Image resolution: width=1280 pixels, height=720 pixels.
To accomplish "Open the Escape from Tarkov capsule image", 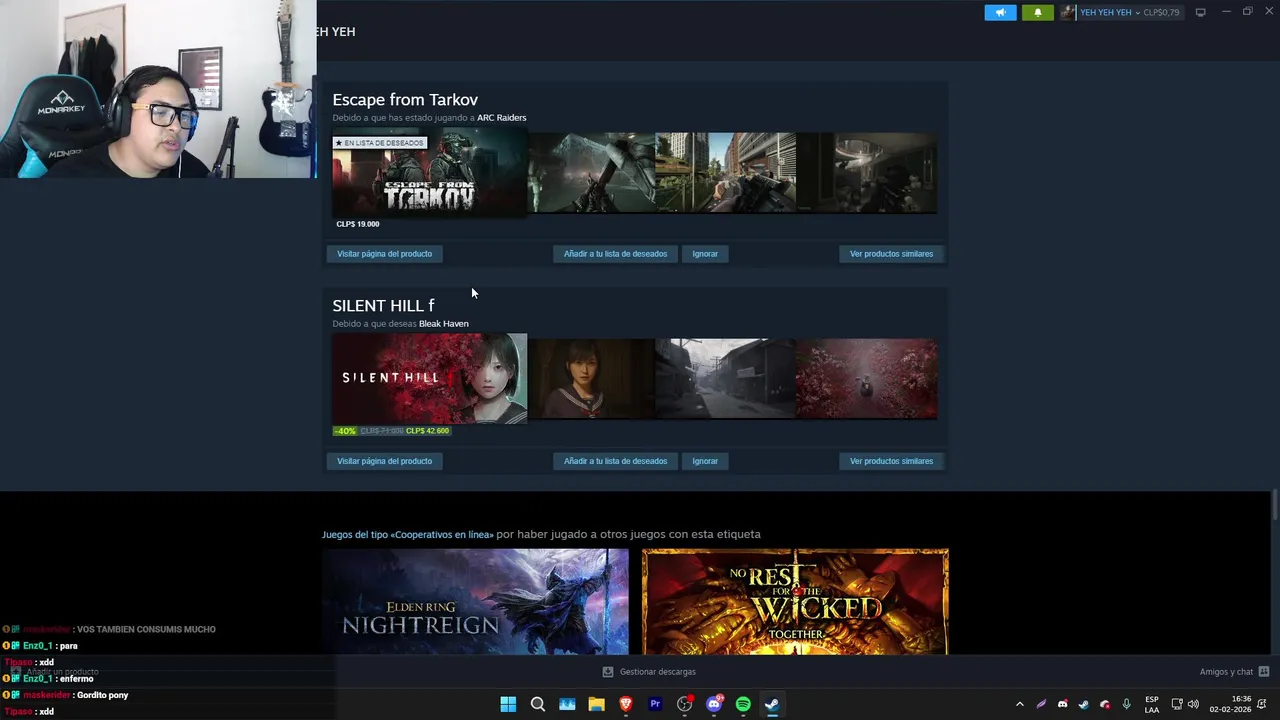I will point(429,174).
